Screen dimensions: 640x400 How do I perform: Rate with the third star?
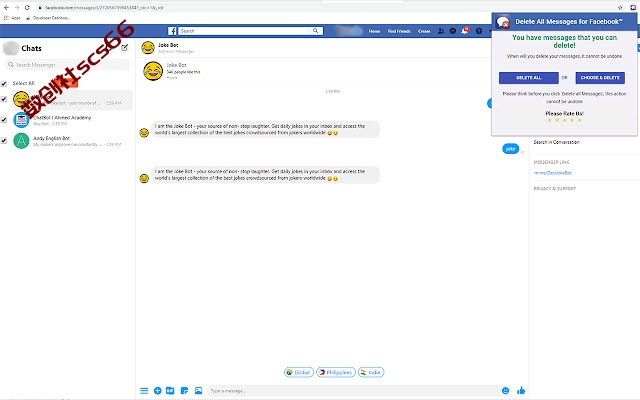point(564,120)
